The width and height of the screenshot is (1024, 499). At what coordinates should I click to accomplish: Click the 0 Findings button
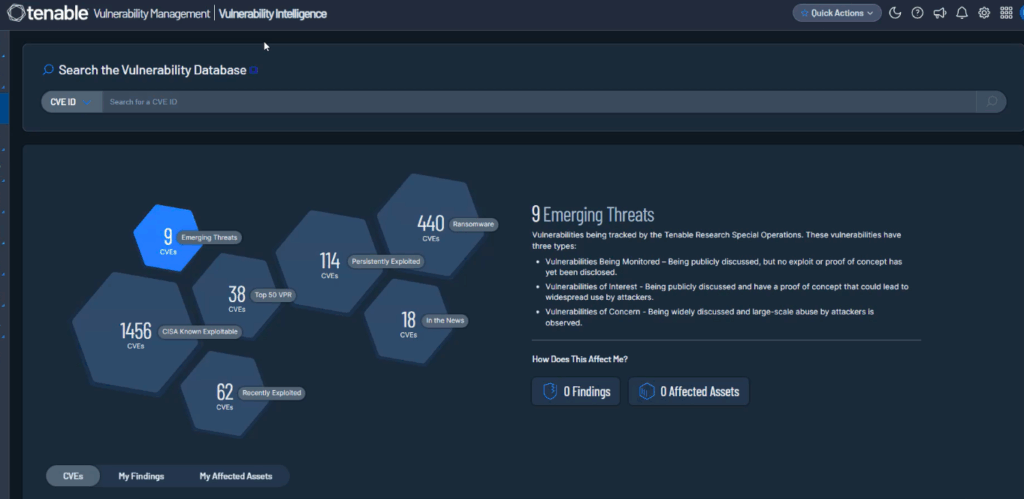click(x=577, y=391)
